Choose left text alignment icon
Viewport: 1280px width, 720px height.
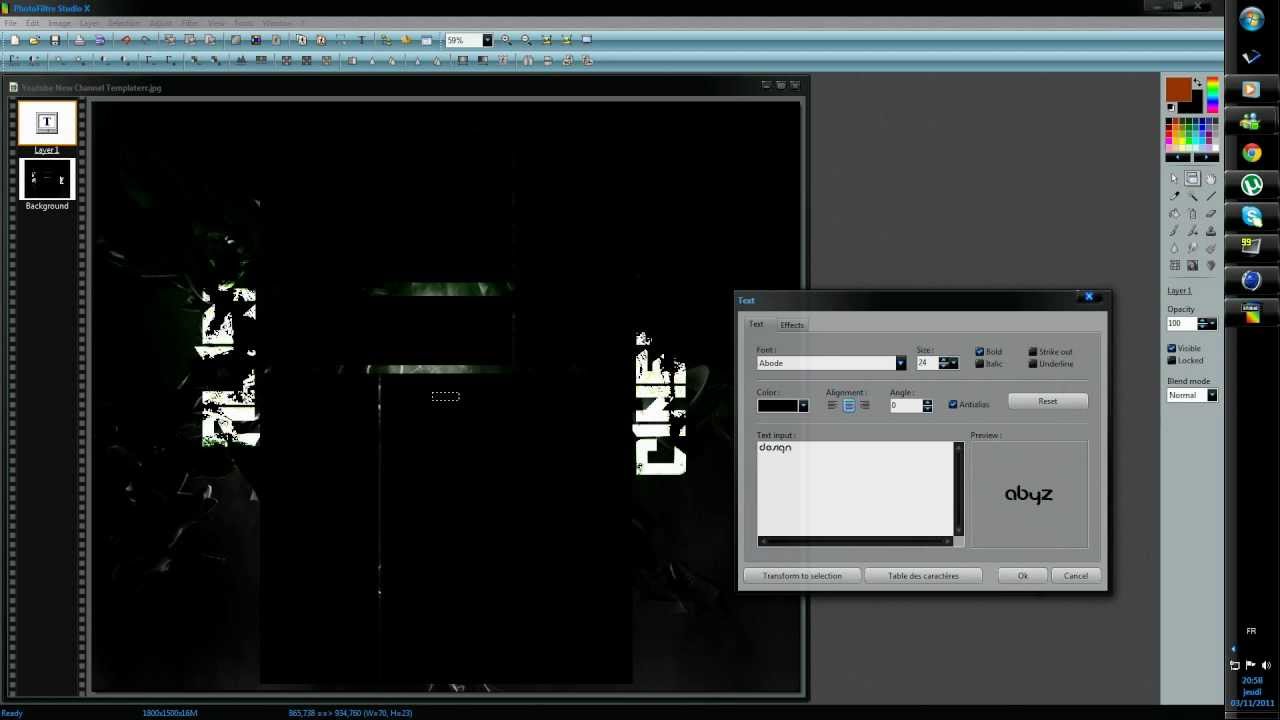pyautogui.click(x=833, y=405)
